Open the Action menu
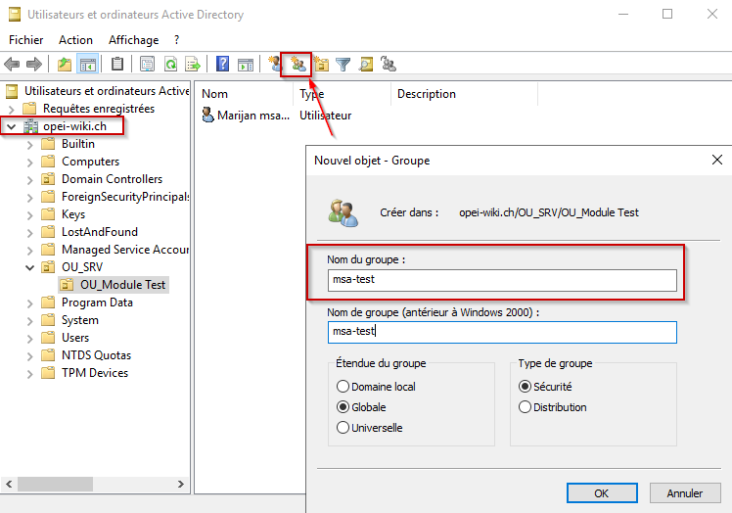 [76, 40]
